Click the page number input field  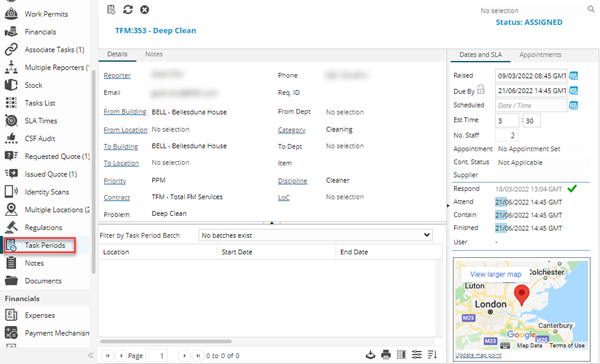157,356
